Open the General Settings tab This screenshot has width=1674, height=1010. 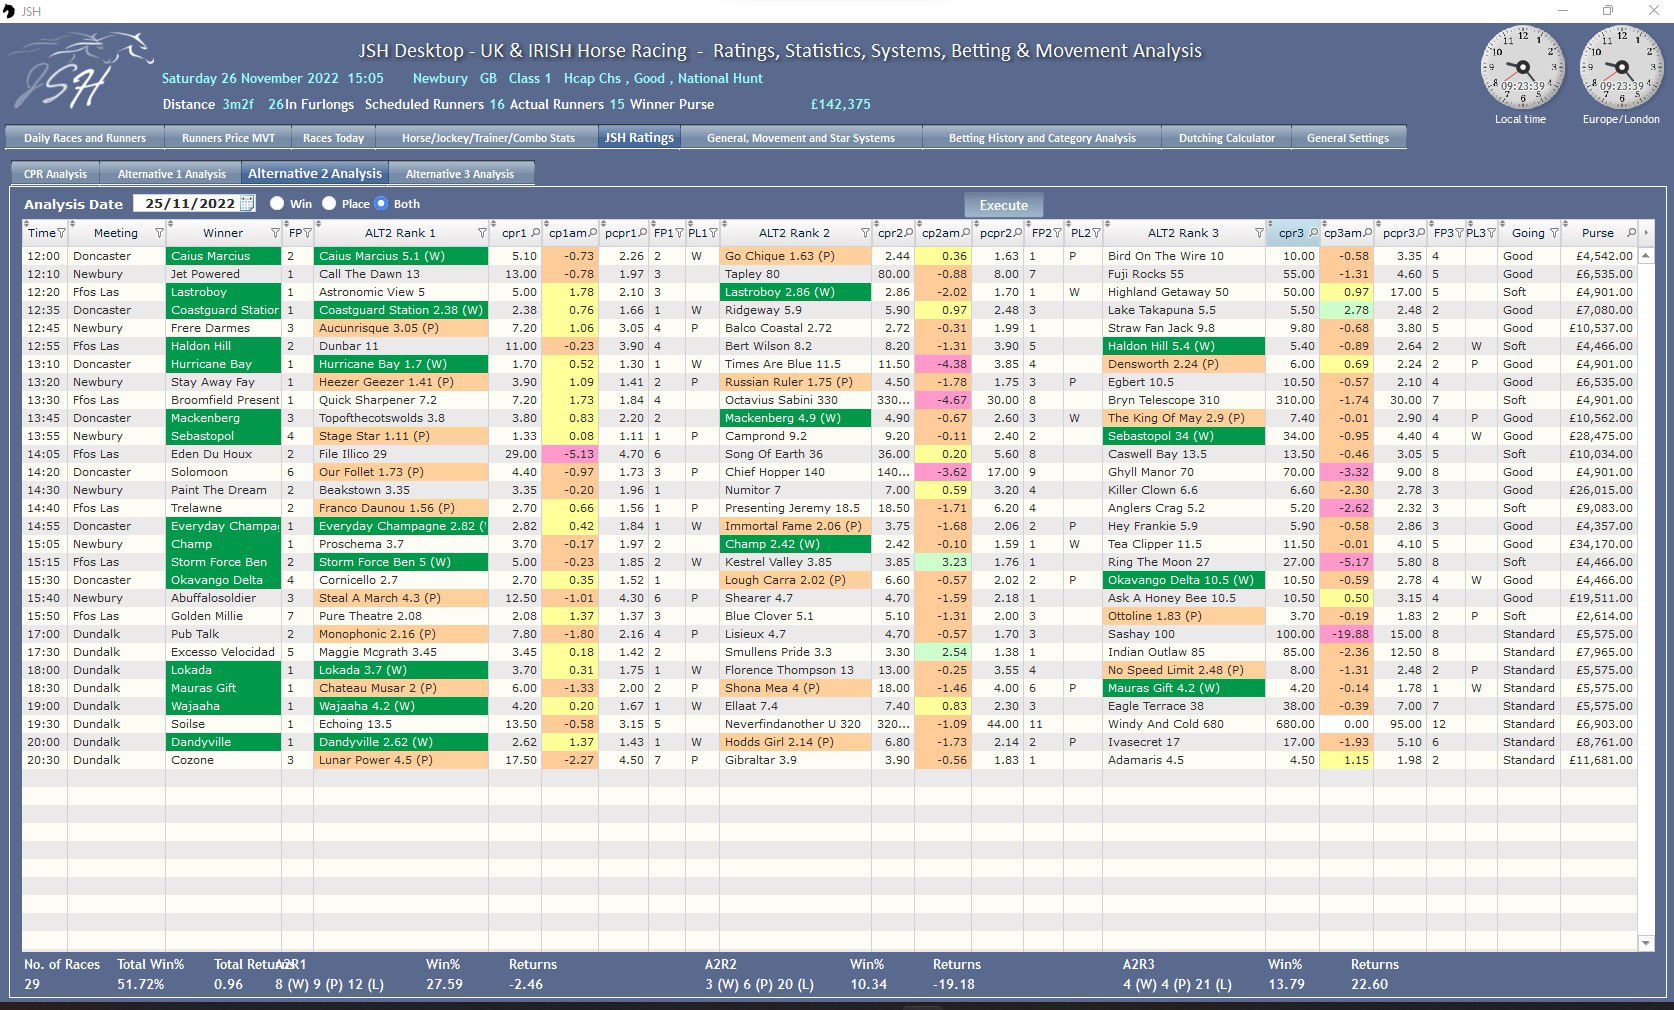click(1348, 138)
